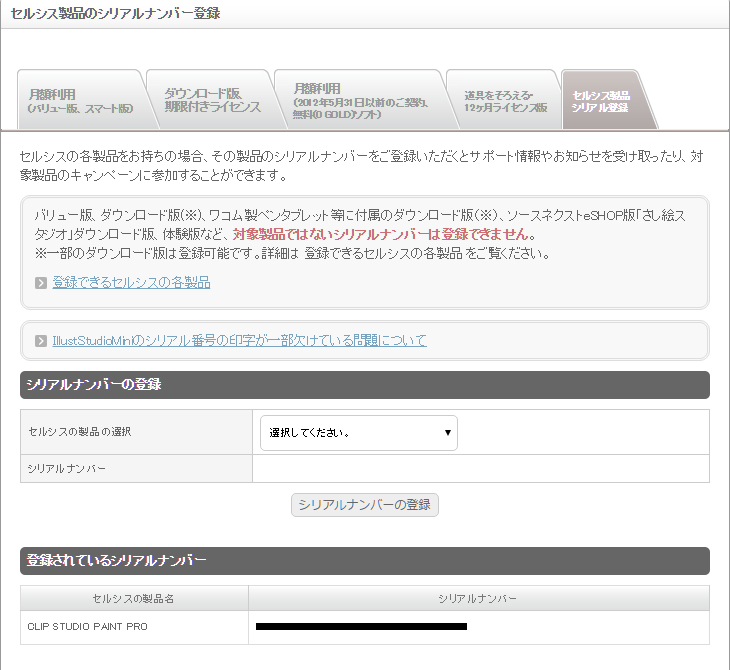Open IllustStudioMini serial number printing issue link
This screenshot has height=670, width=730.
(x=239, y=341)
